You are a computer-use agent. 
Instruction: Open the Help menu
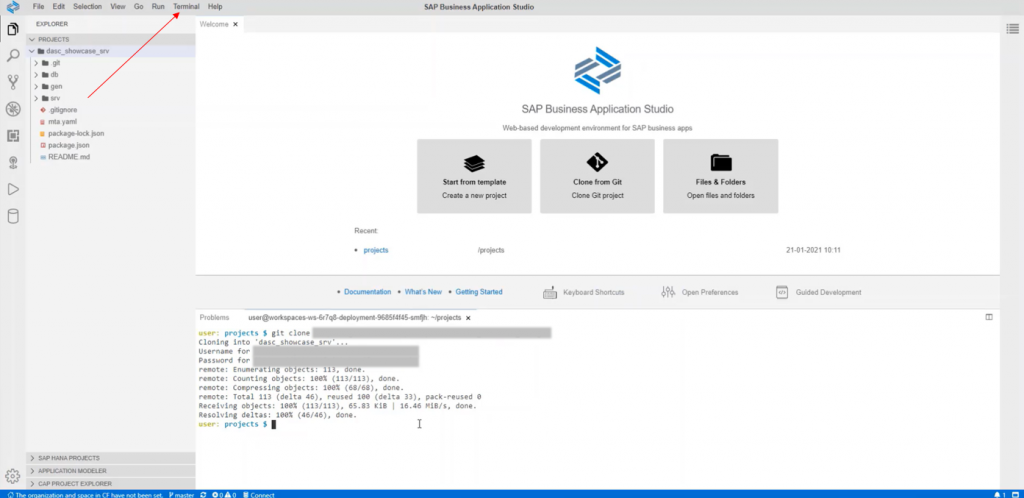(x=215, y=7)
